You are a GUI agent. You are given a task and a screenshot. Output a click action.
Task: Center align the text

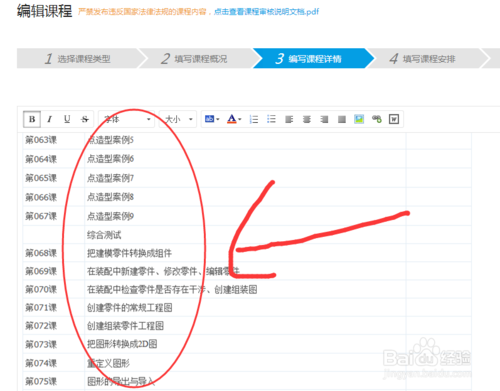click(x=307, y=119)
